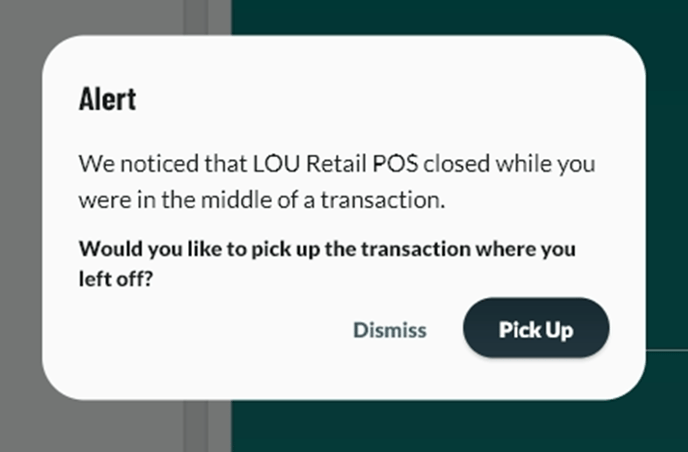Image resolution: width=688 pixels, height=452 pixels.
Task: Click the thin divider line right of dialog
Action: click(x=666, y=350)
